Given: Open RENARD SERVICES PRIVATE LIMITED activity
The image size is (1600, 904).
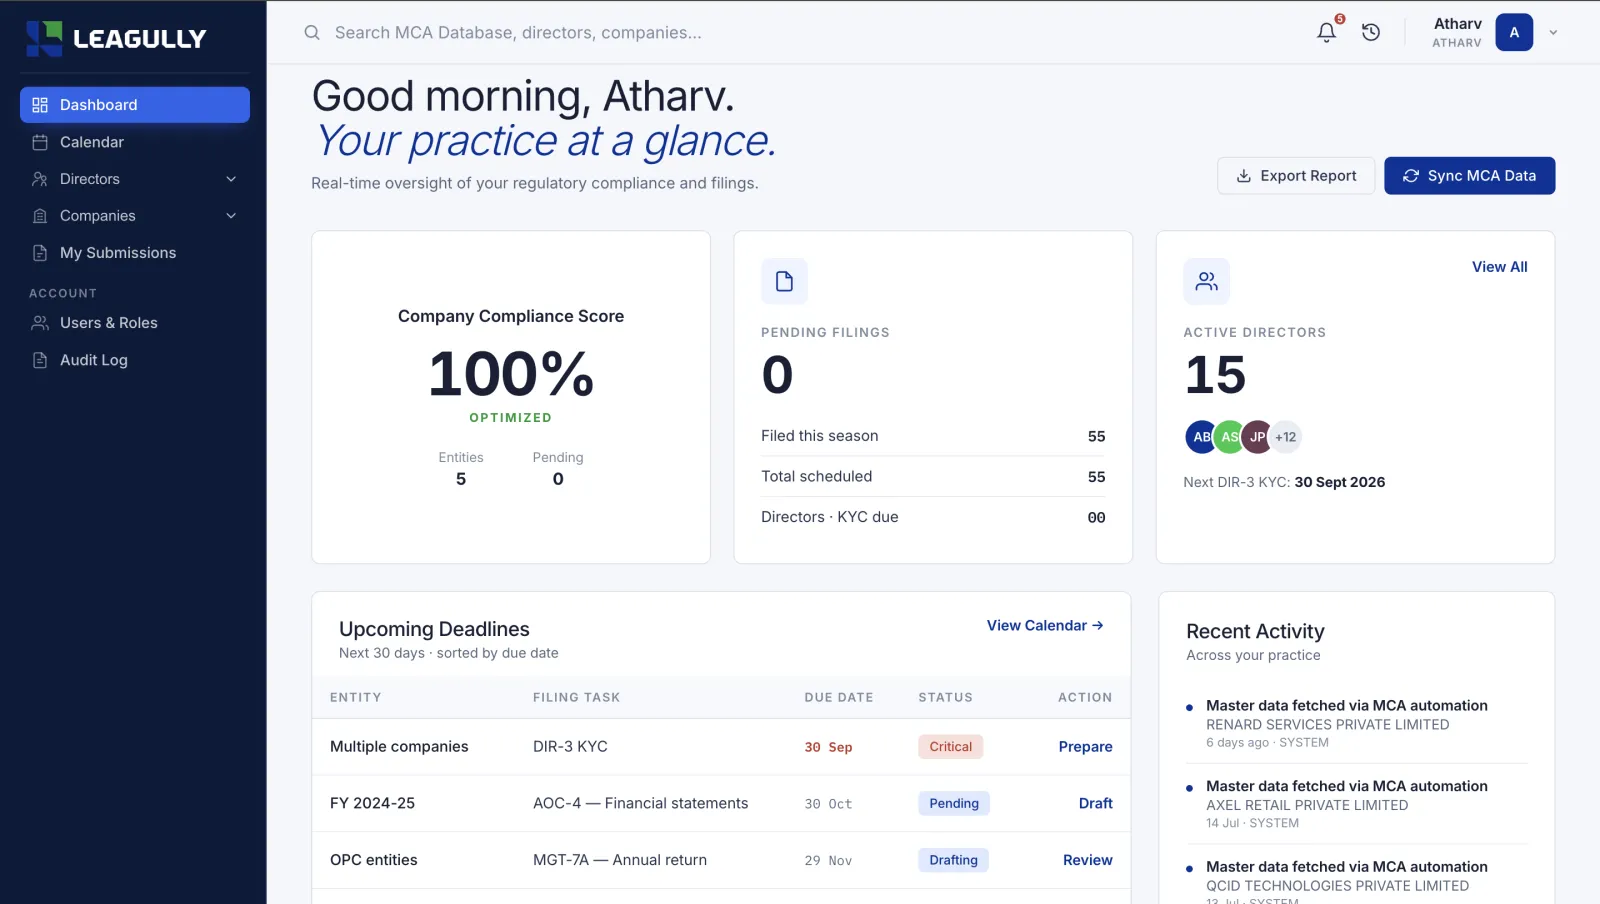Looking at the screenshot, I should click(x=1357, y=724).
